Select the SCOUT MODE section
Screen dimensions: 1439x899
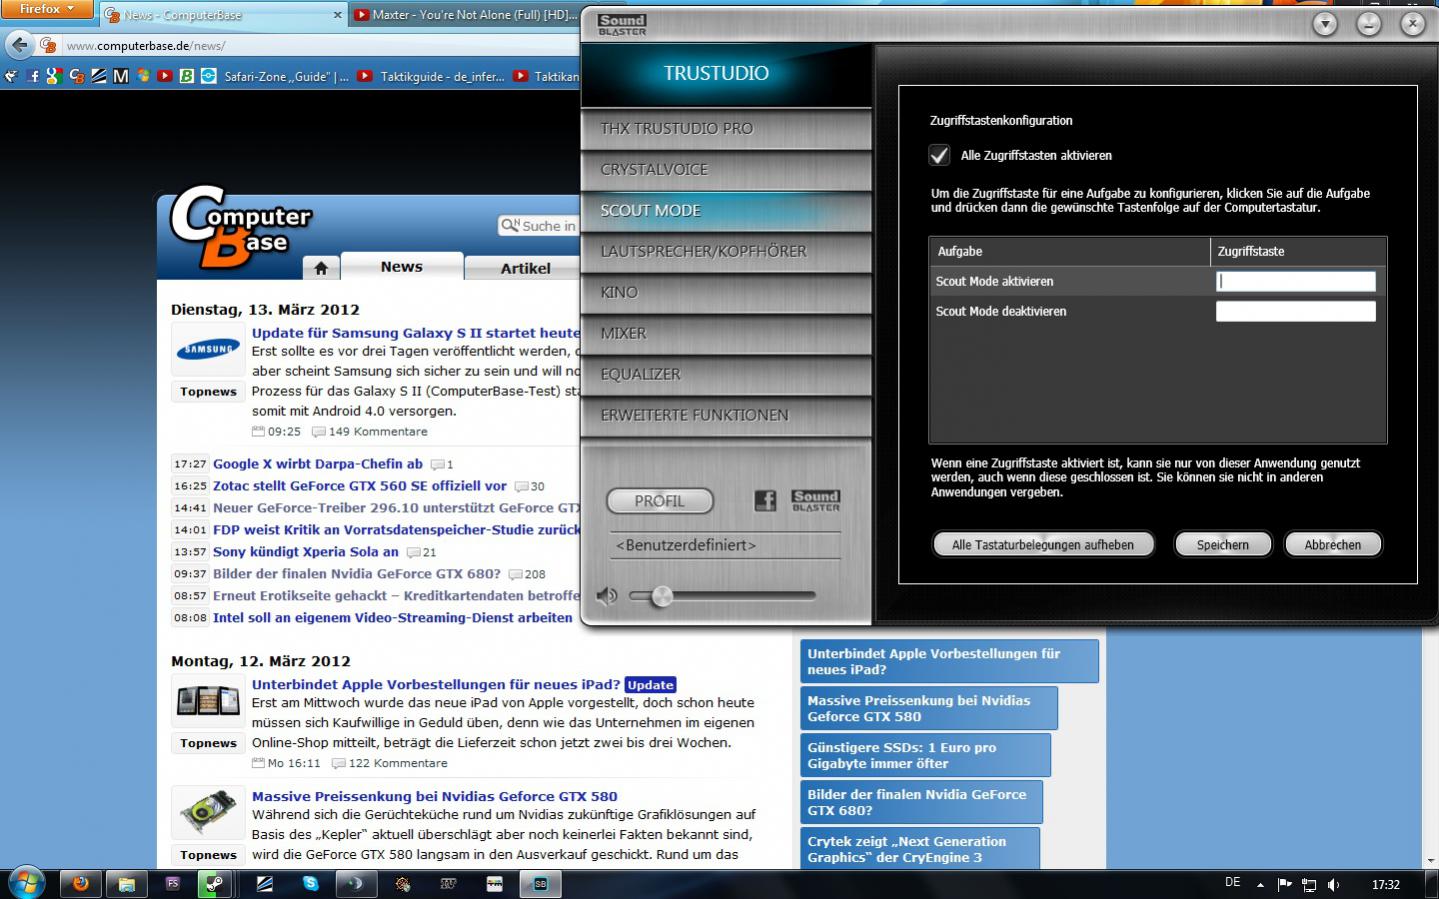tap(726, 211)
